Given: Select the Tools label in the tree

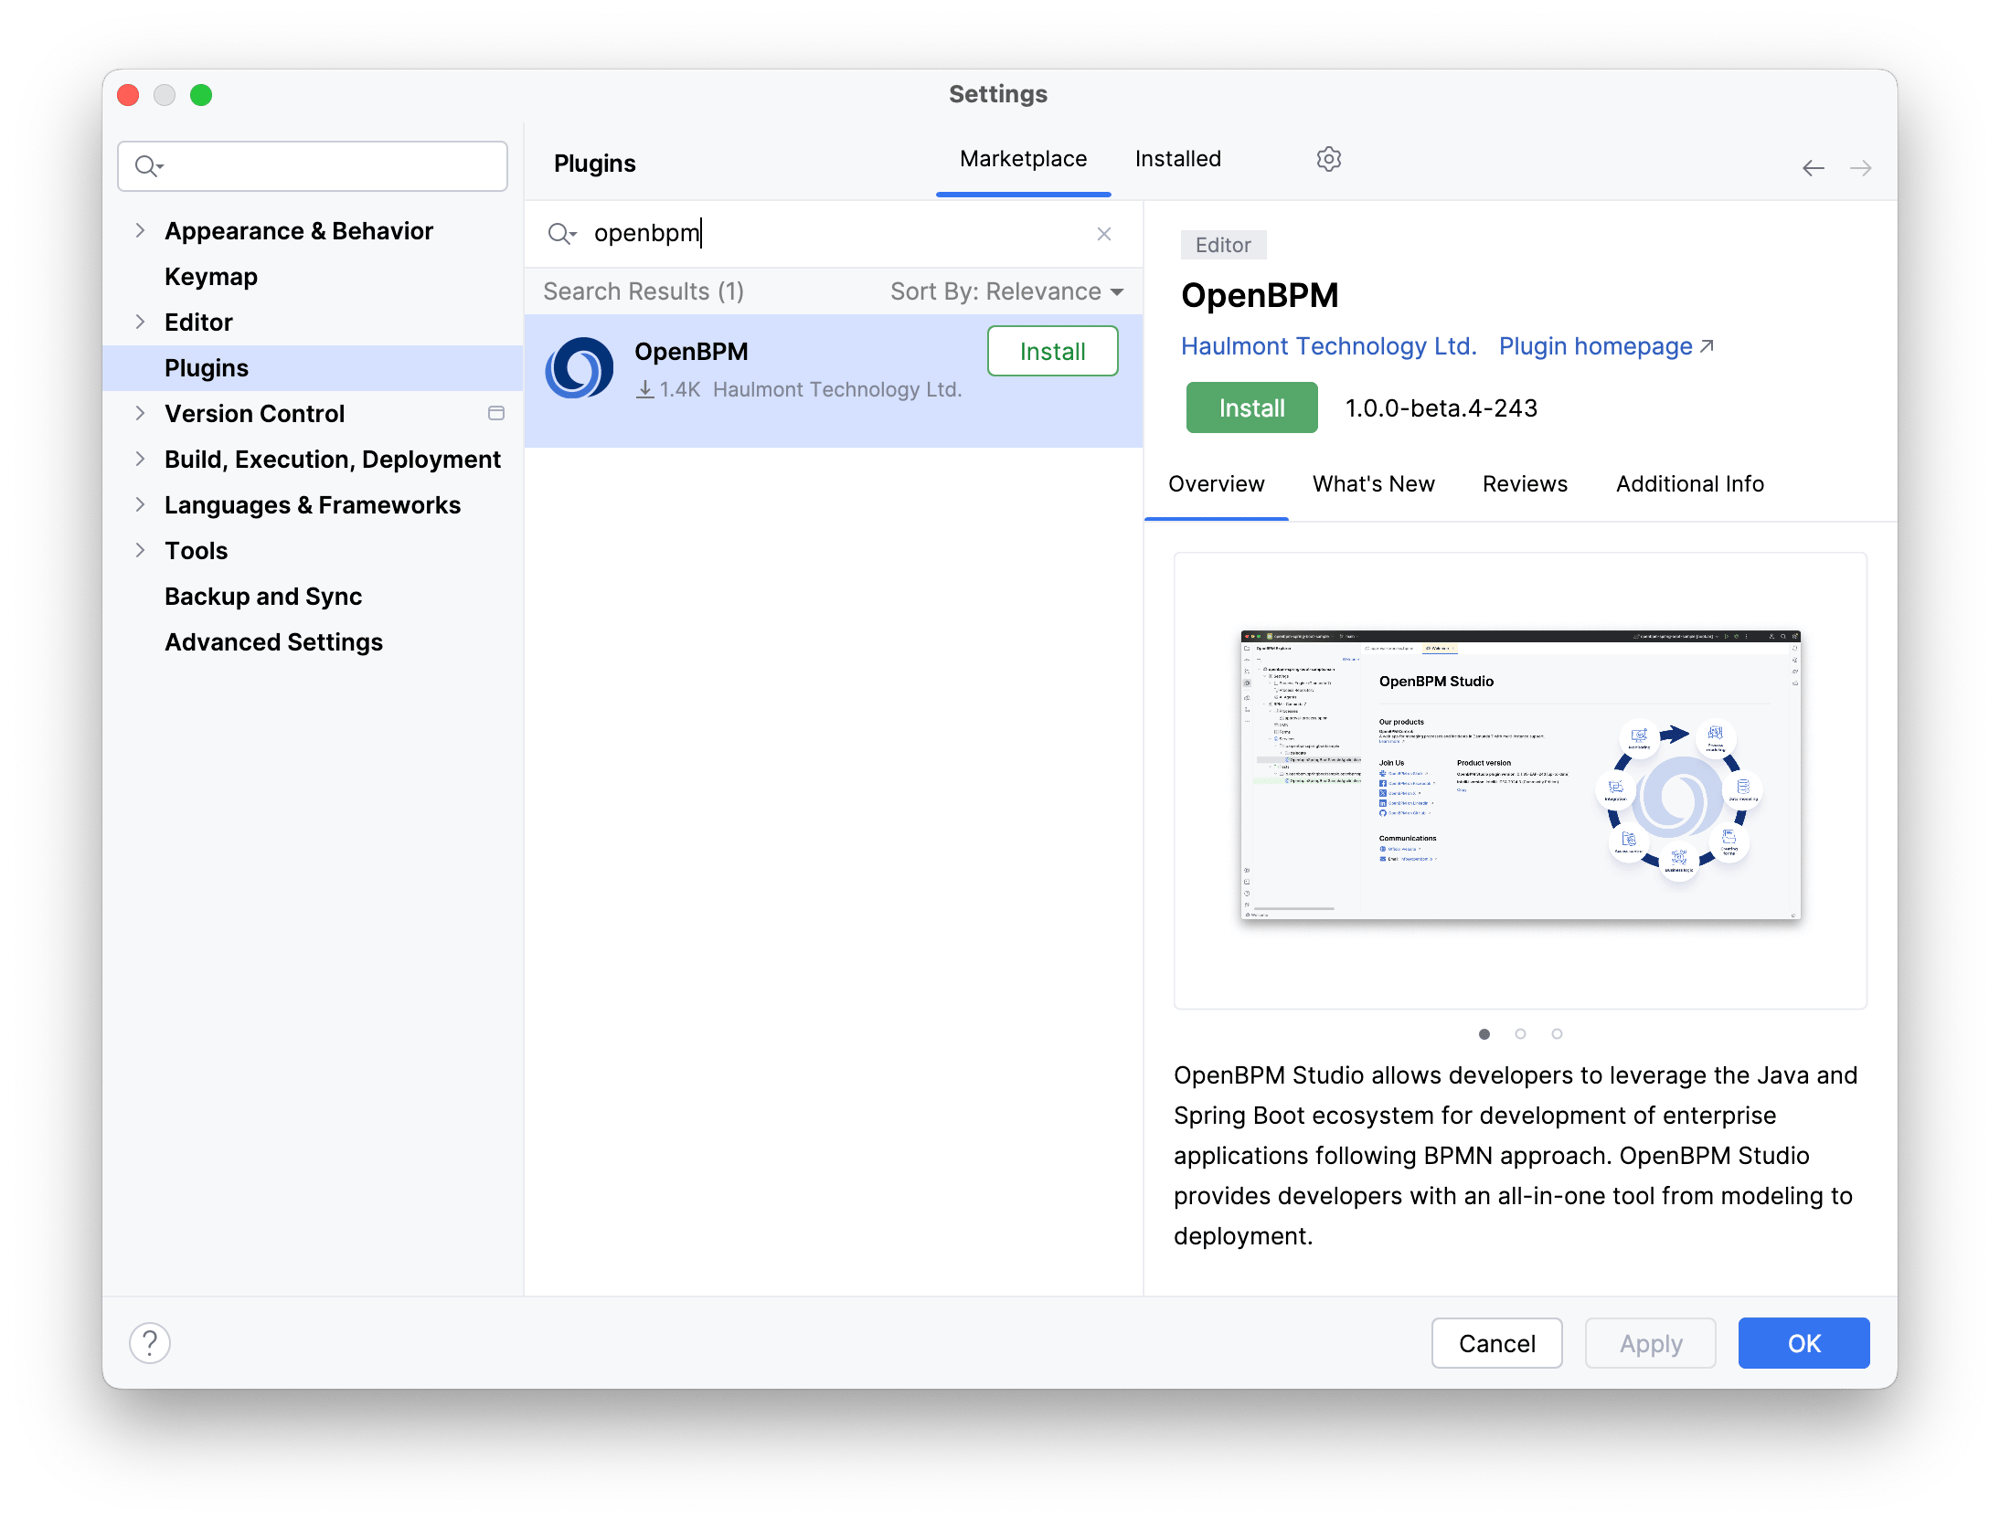Looking at the screenshot, I should point(196,550).
